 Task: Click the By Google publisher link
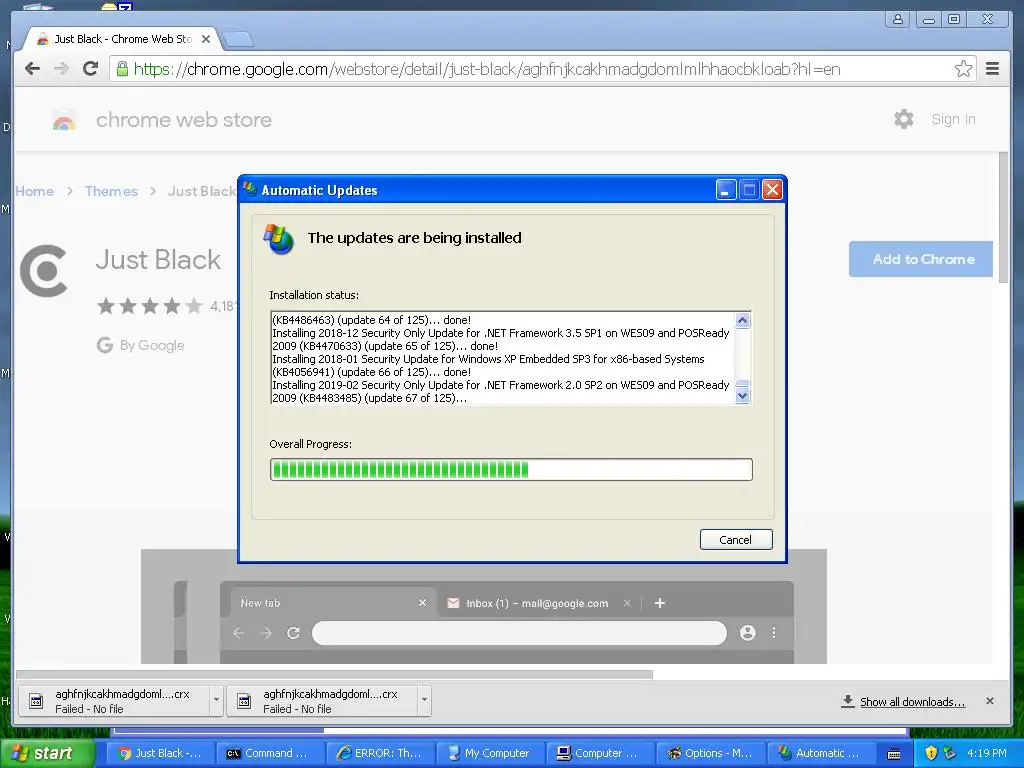point(152,345)
